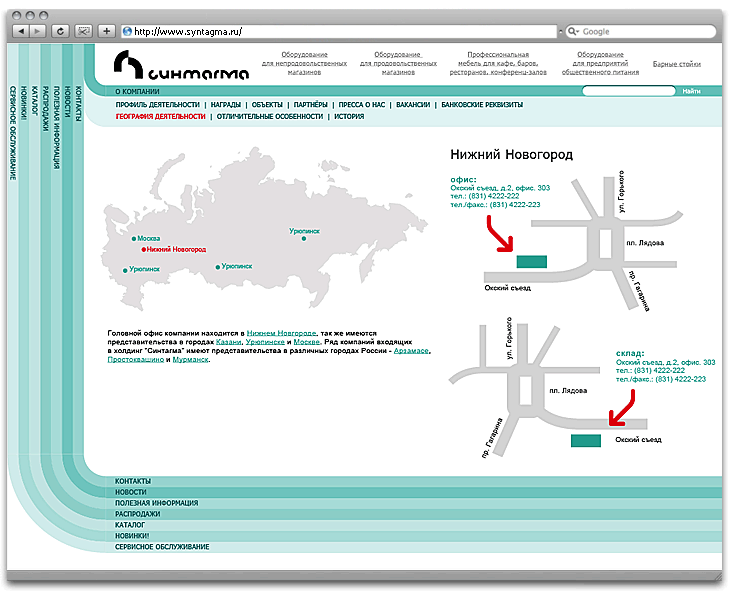The image size is (730, 595).
Task: Select Вакансии menu item
Action: point(413,105)
